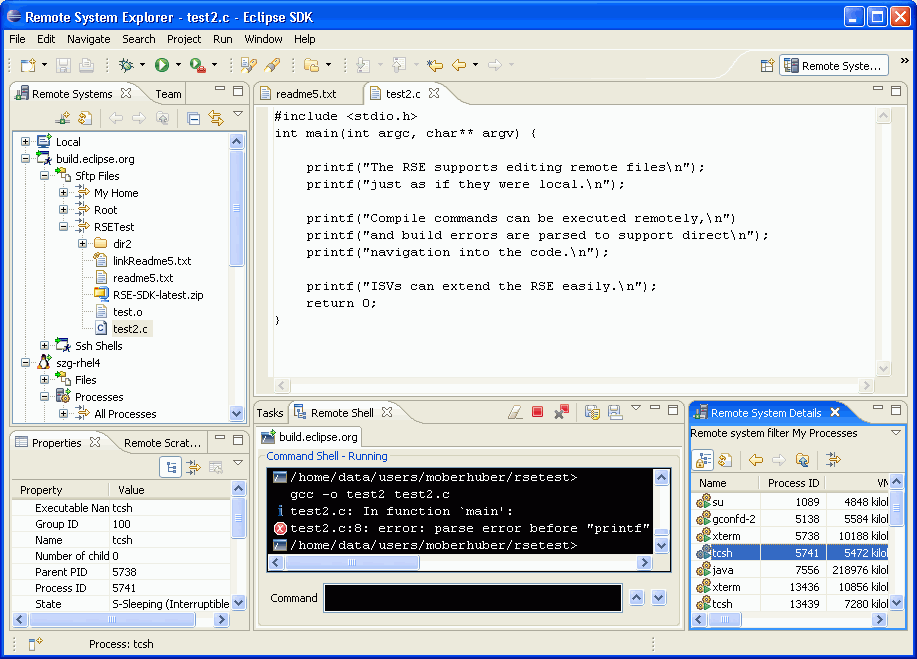917x659 pixels.
Task: Click the Save icon in main toolbar
Action: [63, 65]
